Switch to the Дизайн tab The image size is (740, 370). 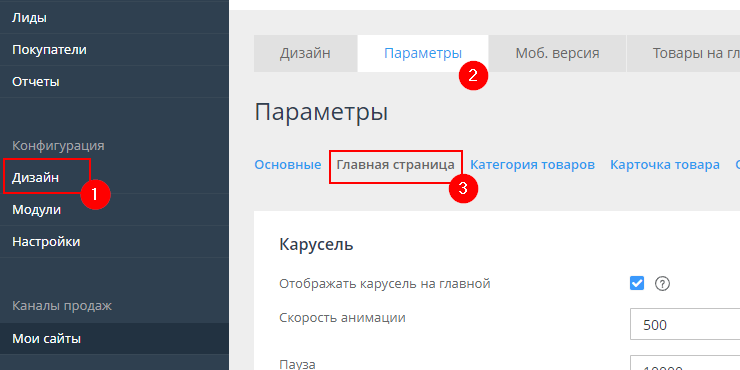pos(305,53)
